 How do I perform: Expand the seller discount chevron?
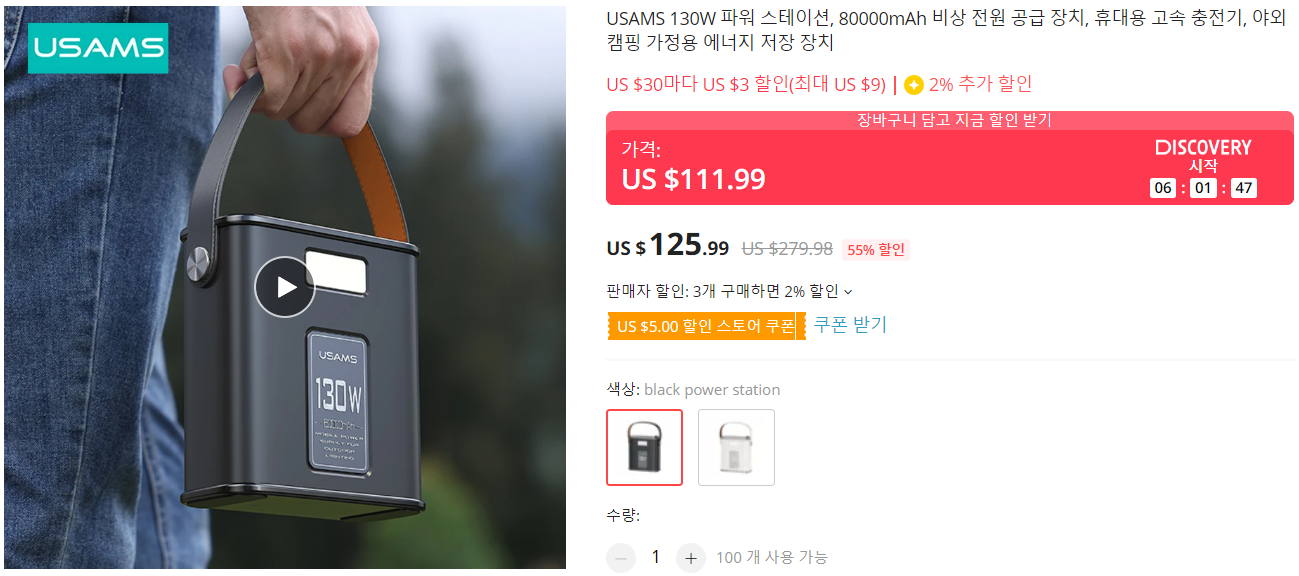pos(849,292)
